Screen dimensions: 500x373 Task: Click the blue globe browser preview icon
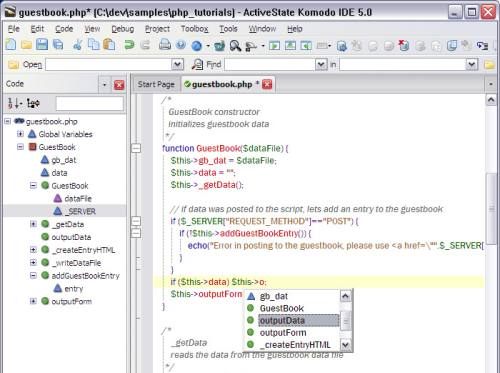pos(197,45)
